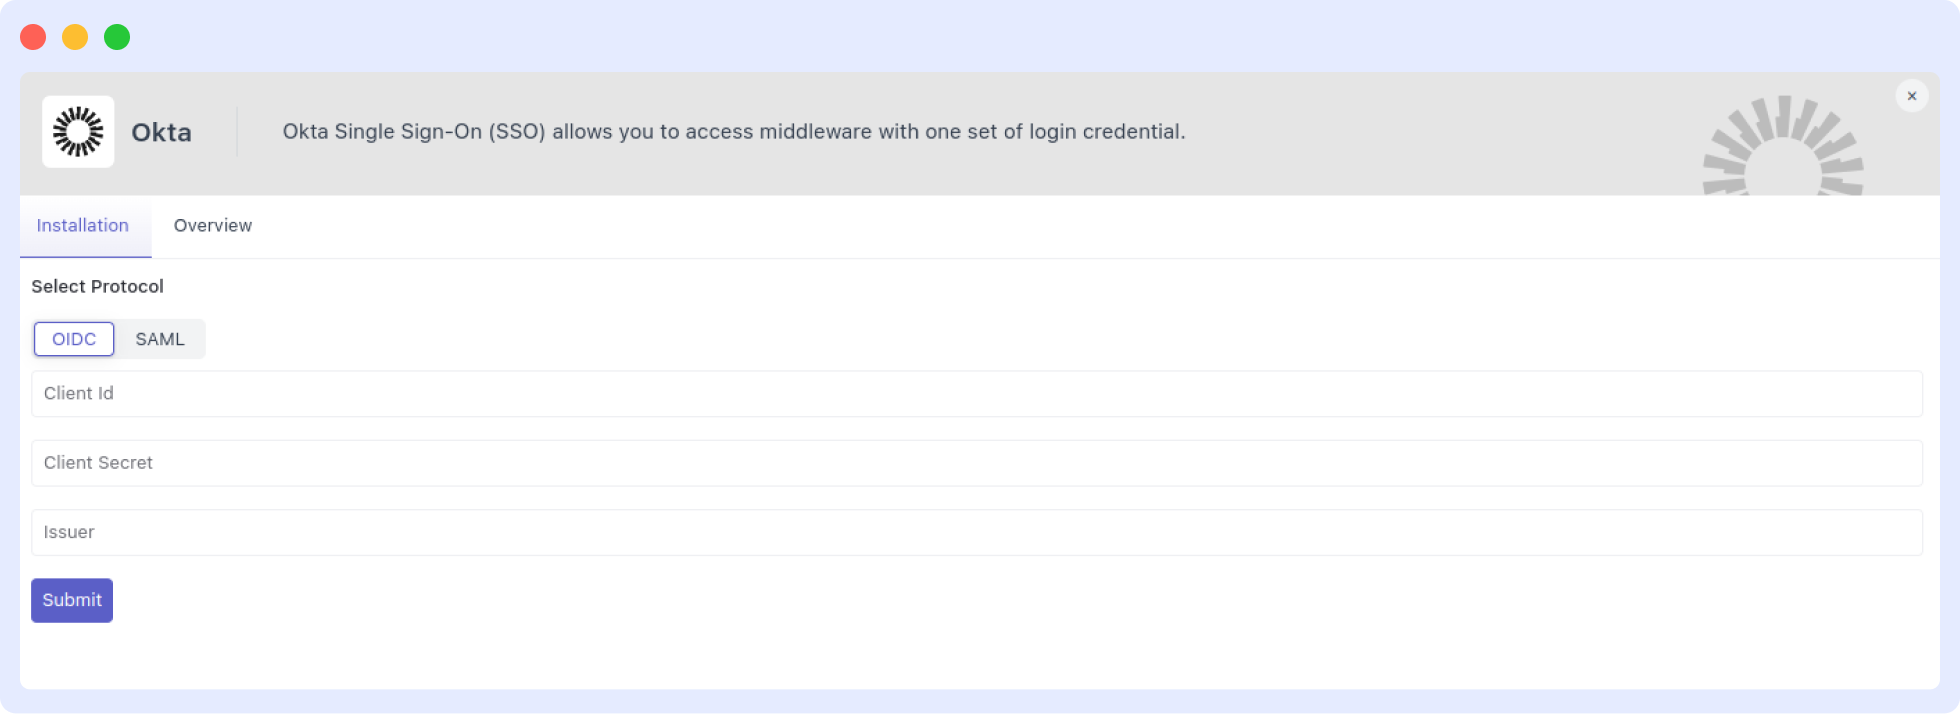Click the divider next to Okta logo
This screenshot has height=714, width=1960.
(236, 131)
